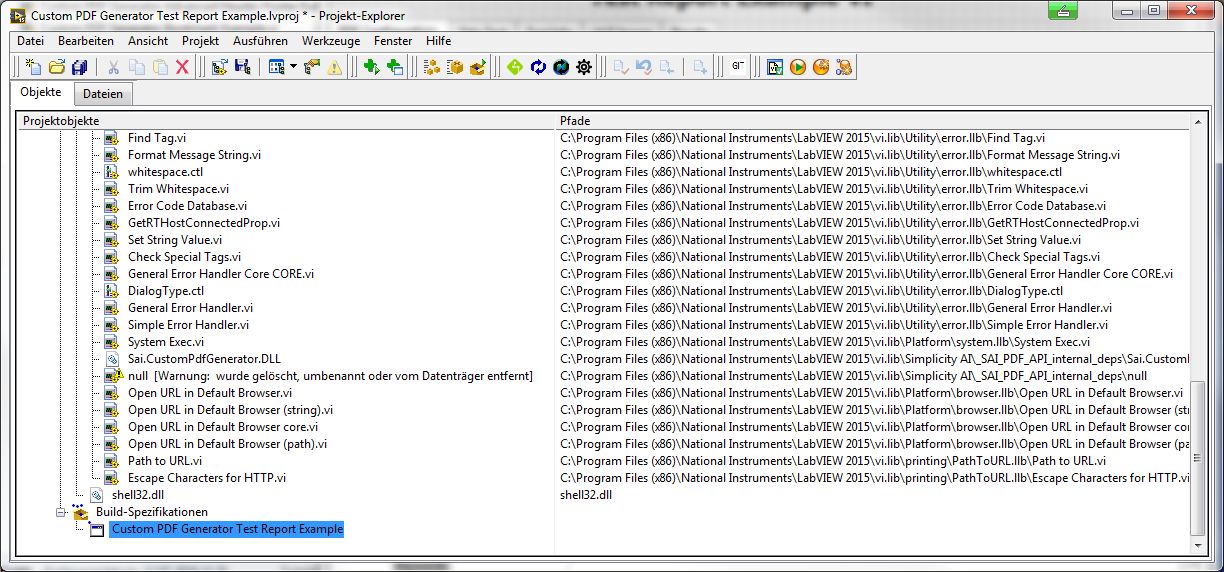Select Escape Characters for HTTP.vi item

click(207, 478)
